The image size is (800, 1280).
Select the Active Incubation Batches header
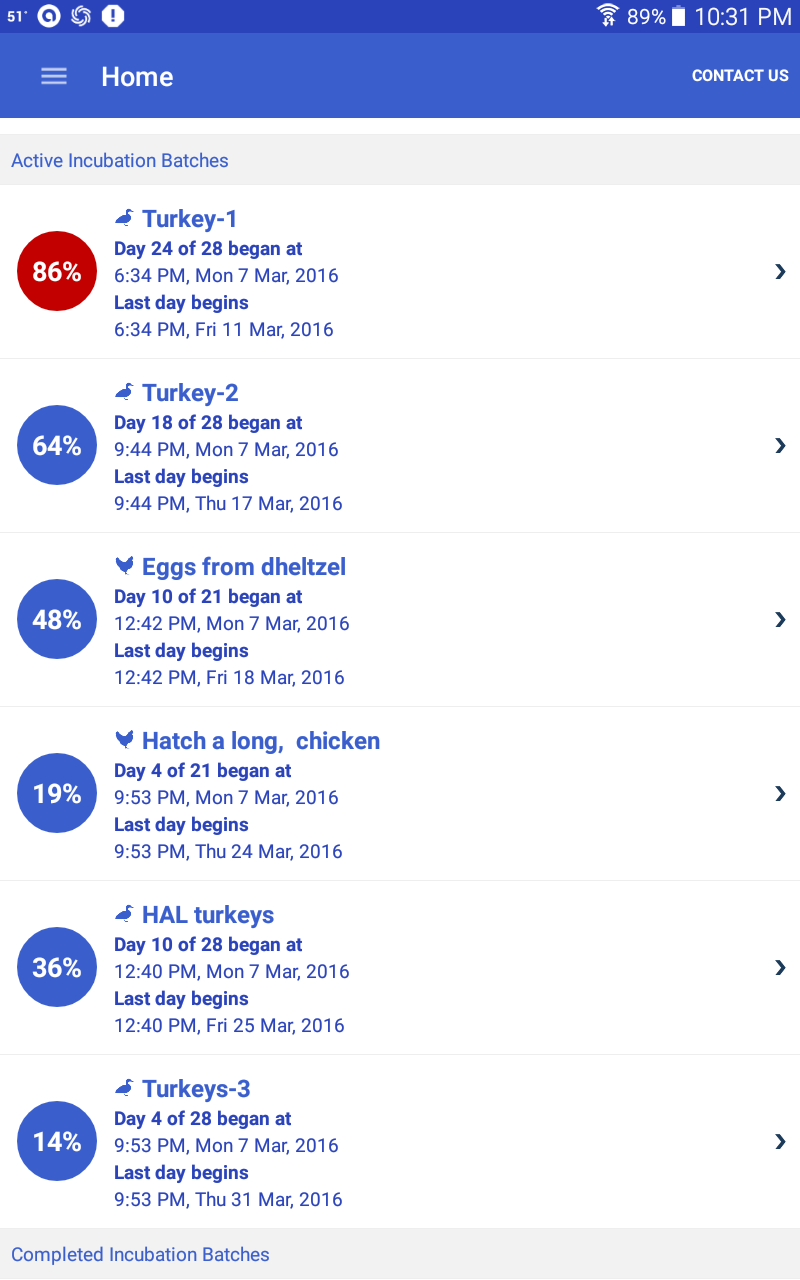120,161
